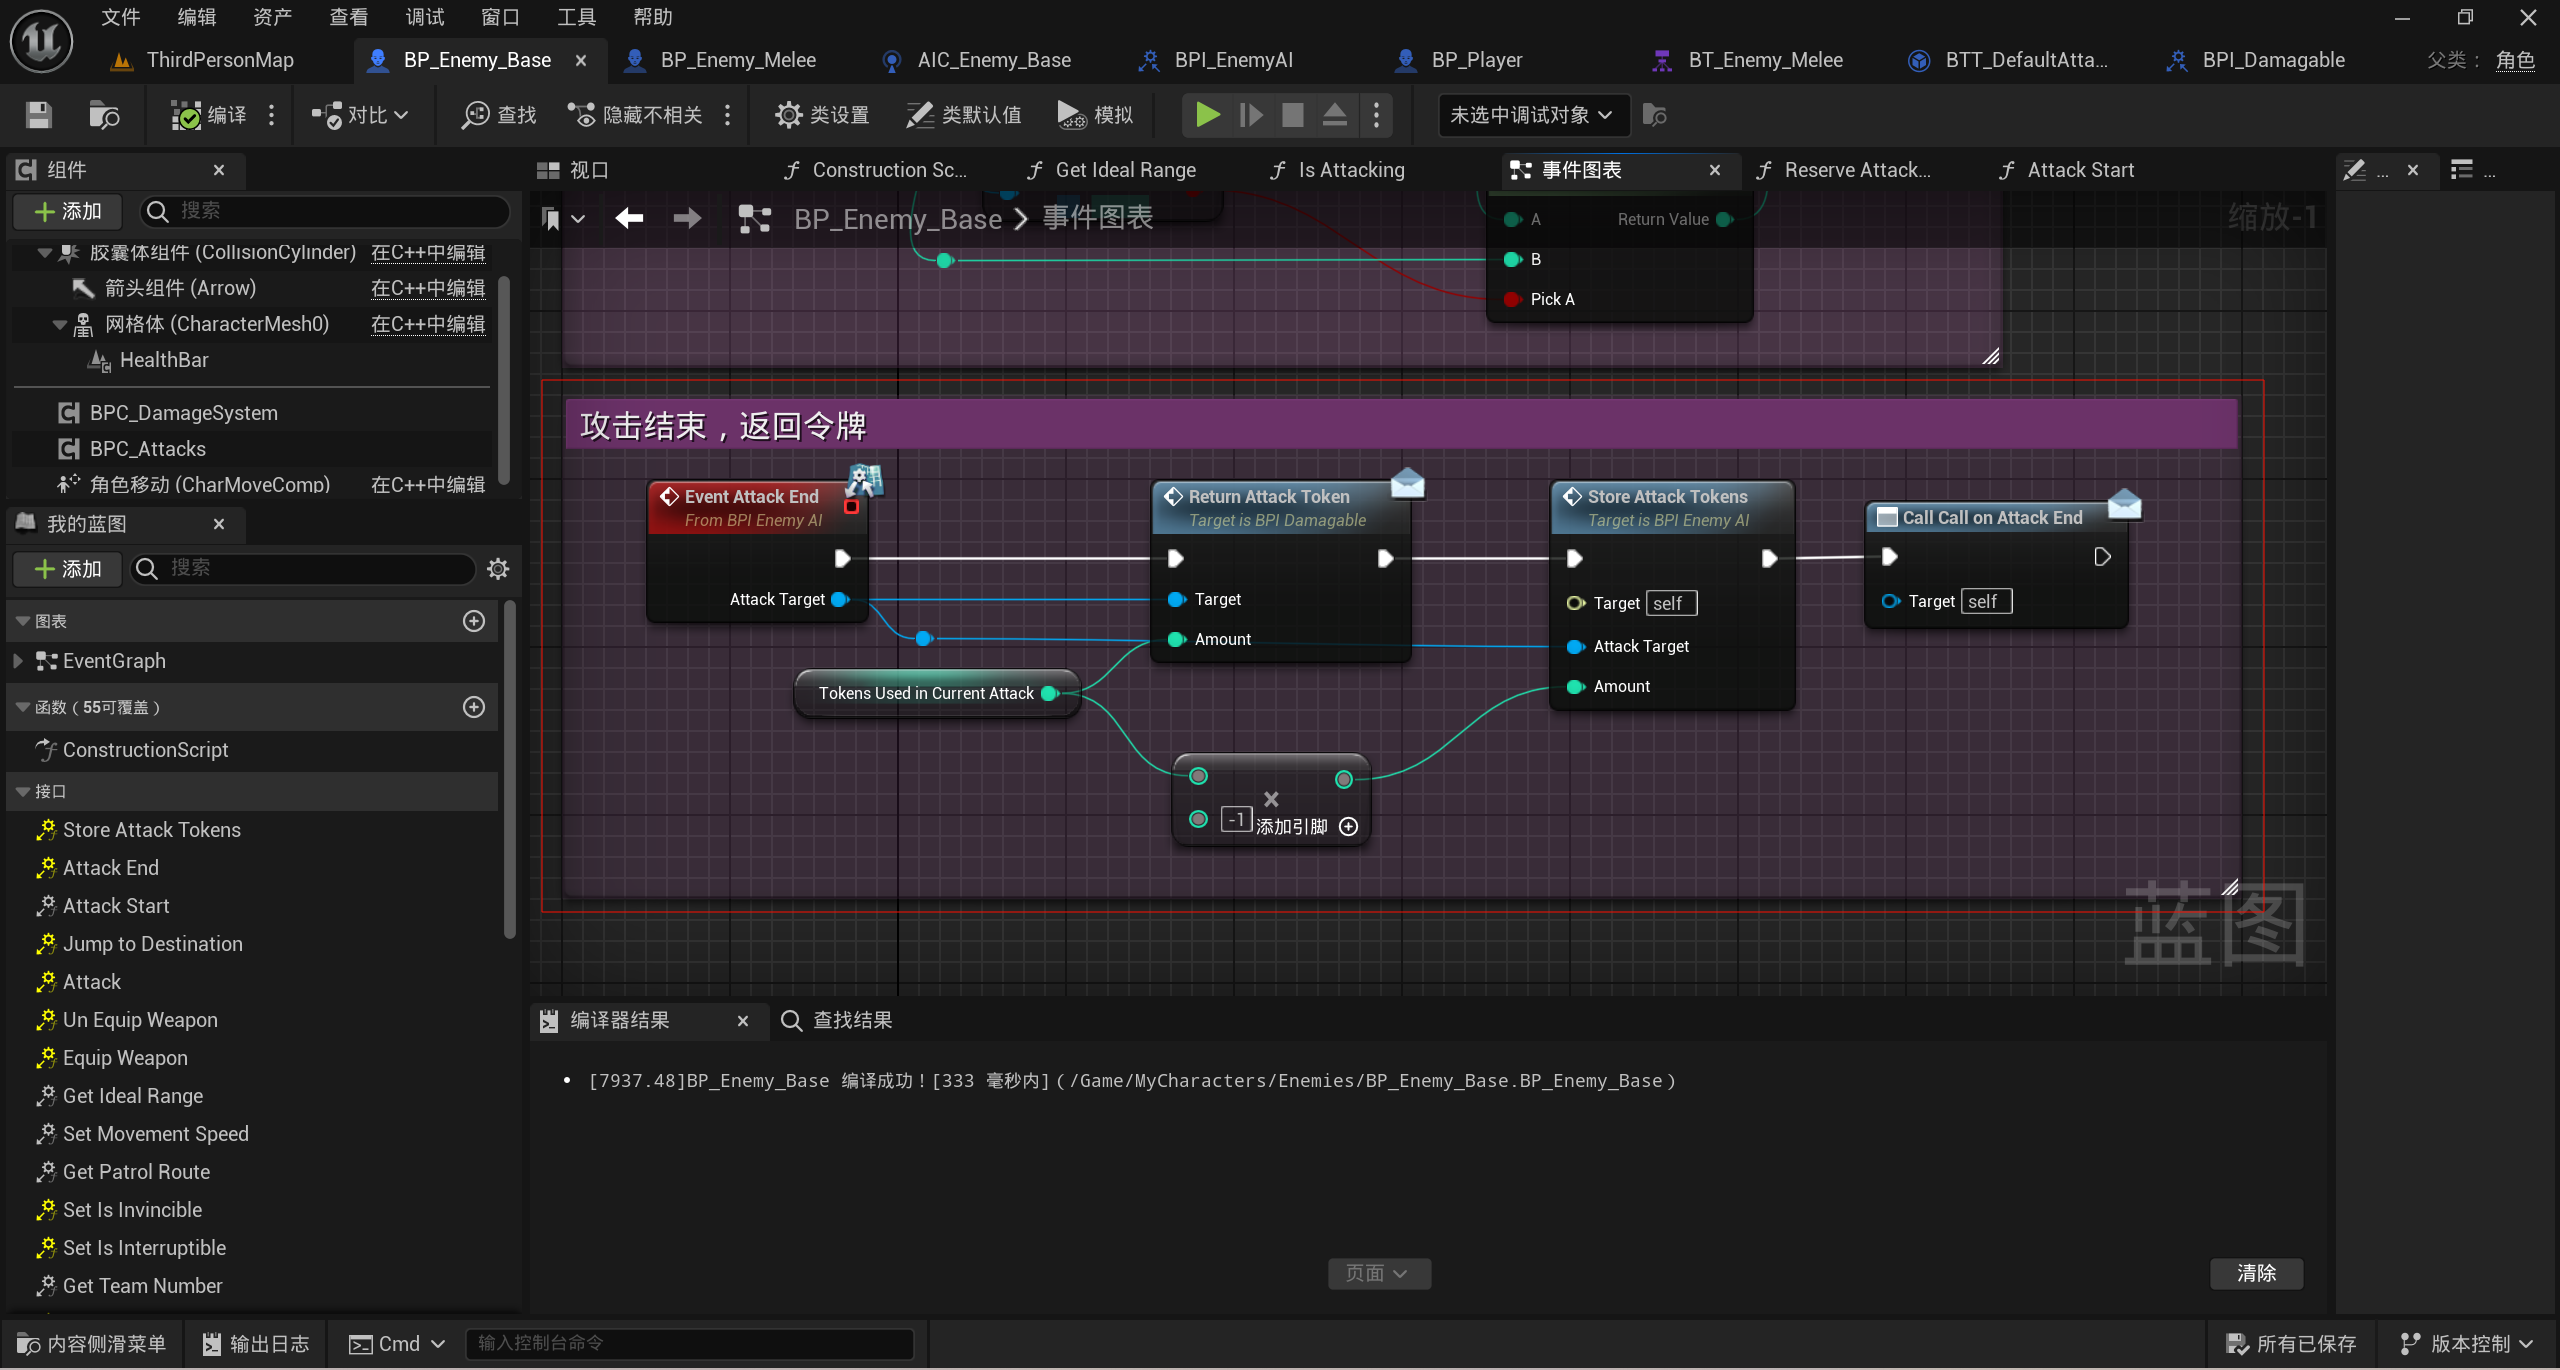This screenshot has height=1370, width=2560.
Task: Expand the EventGraph tree item
Action: (18, 661)
